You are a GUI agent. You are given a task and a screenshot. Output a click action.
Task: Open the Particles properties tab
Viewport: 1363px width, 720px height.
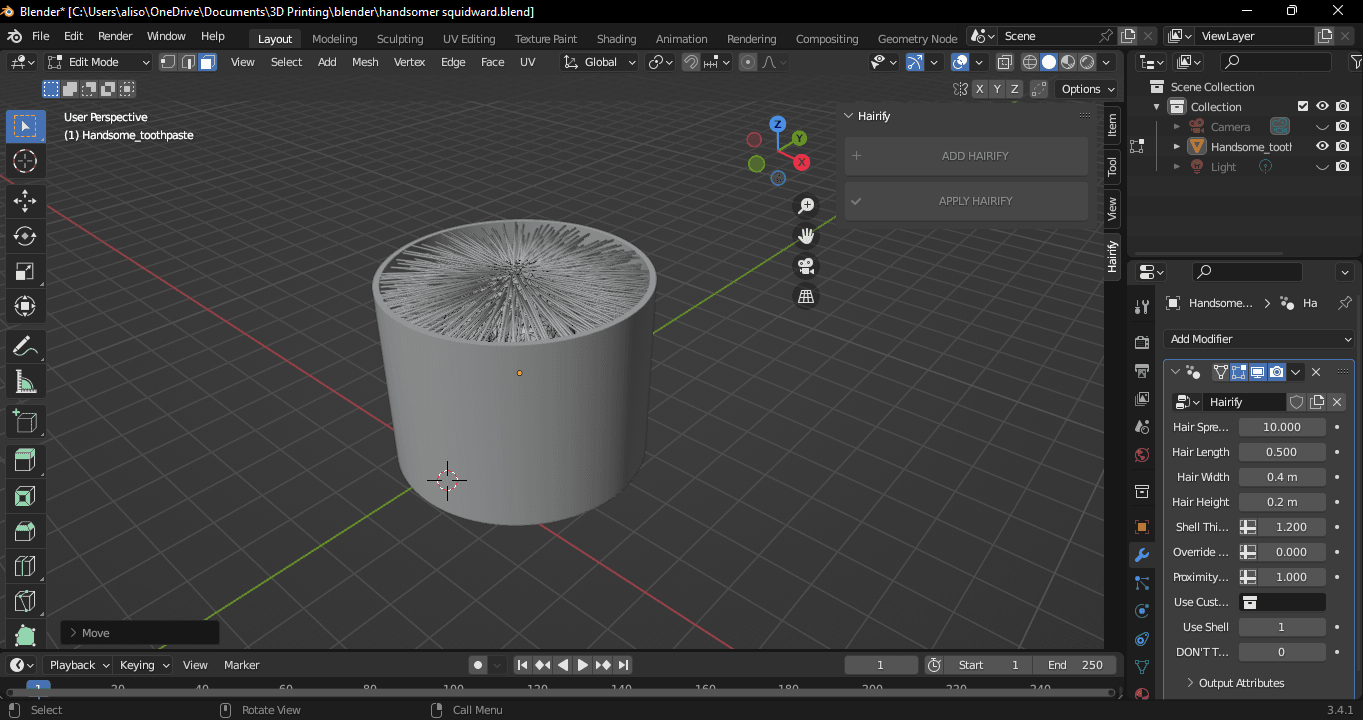coord(1142,582)
